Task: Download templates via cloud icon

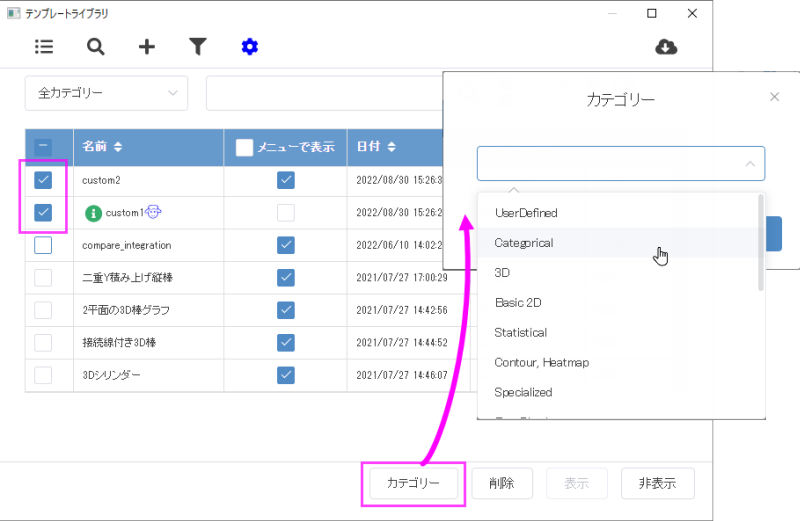Action: 666,47
